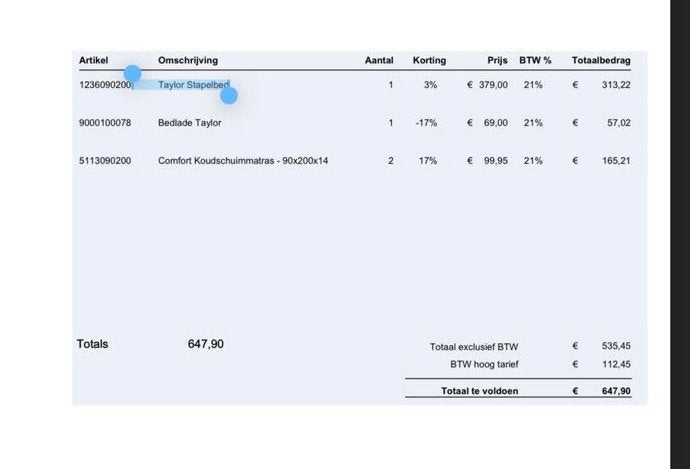Click the 3% discount value

tap(430, 85)
